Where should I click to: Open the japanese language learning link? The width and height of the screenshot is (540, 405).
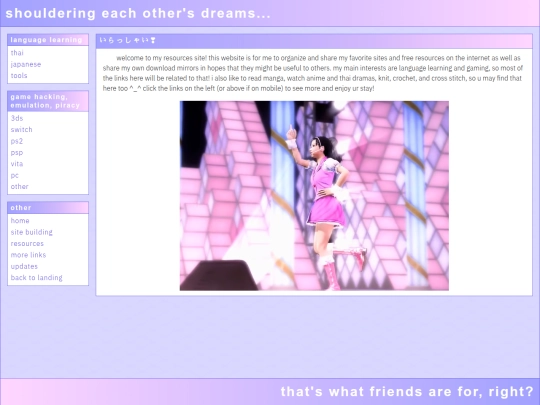26,64
